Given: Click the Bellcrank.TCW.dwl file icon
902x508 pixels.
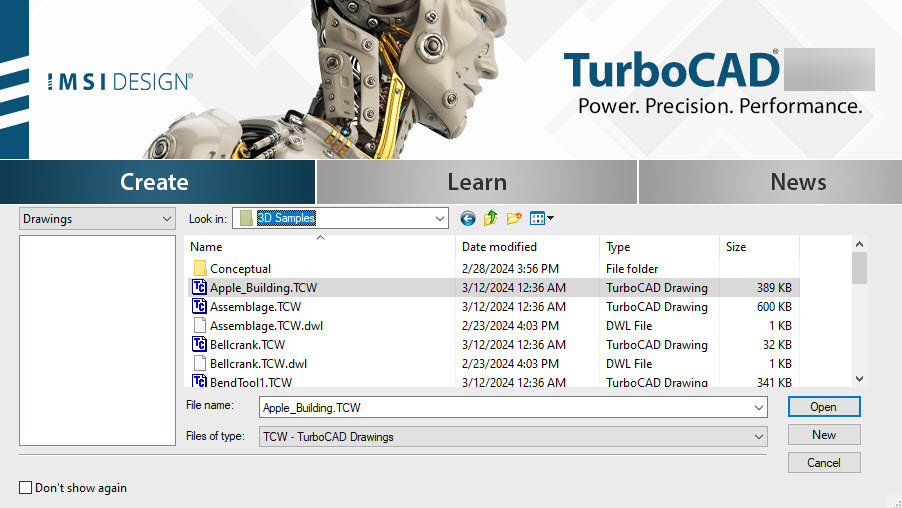Looking at the screenshot, I should tap(199, 363).
